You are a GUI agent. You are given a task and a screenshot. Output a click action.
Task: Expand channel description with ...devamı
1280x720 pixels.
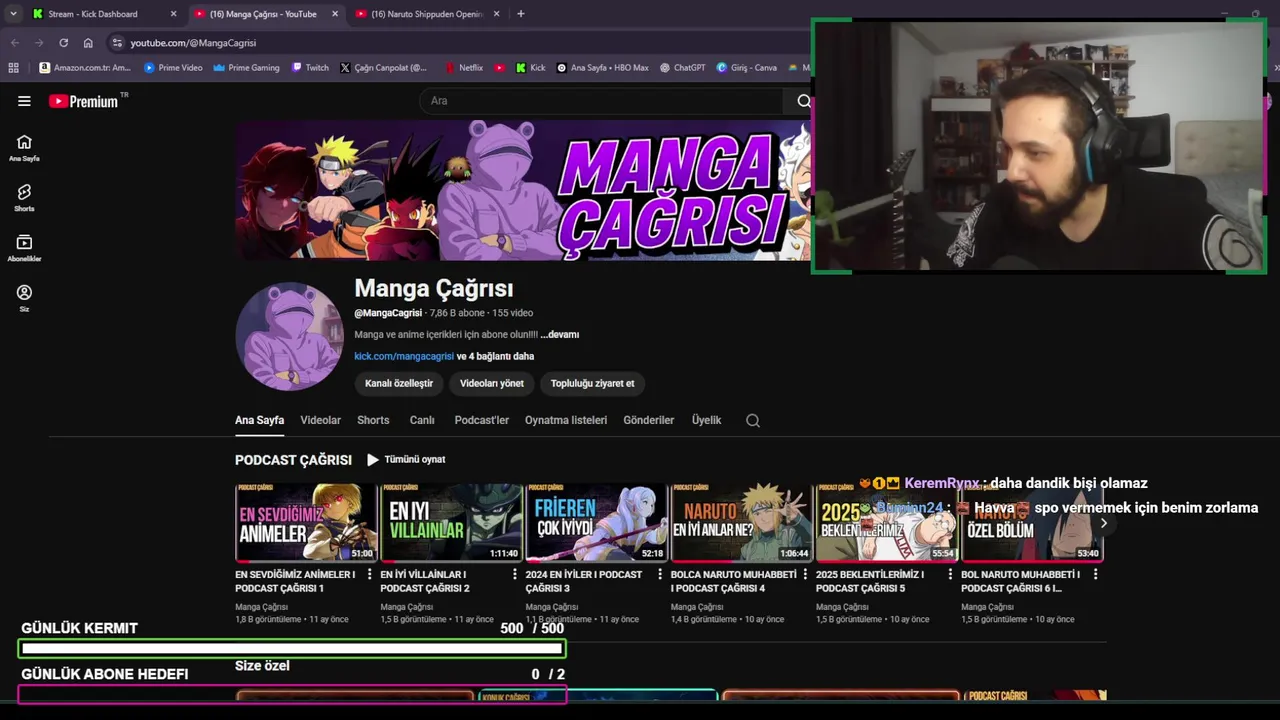tap(560, 335)
